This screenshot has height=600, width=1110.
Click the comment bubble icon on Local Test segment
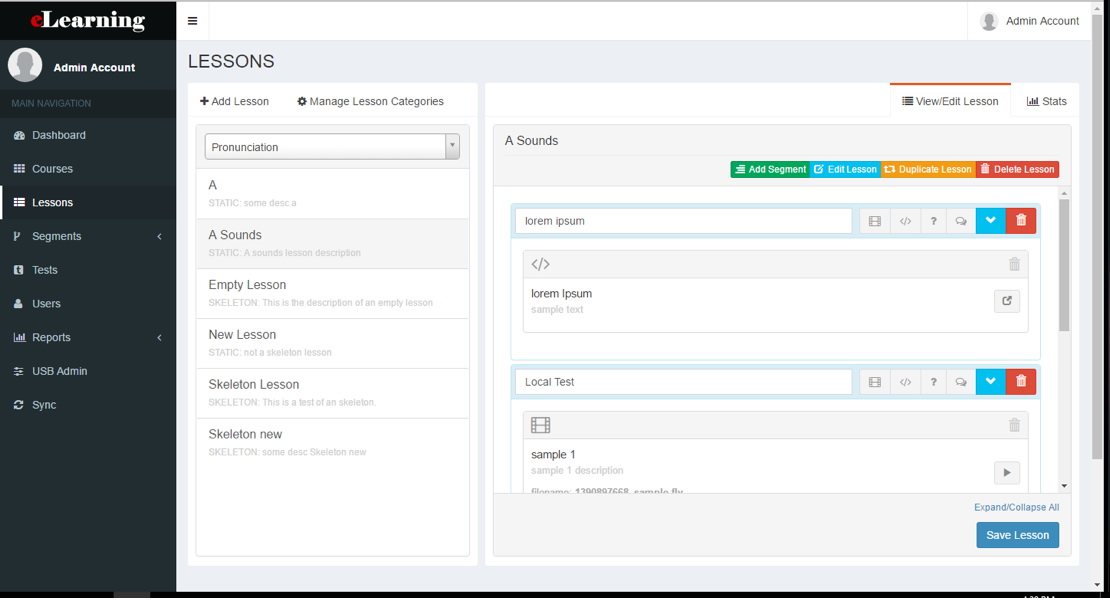click(x=961, y=381)
